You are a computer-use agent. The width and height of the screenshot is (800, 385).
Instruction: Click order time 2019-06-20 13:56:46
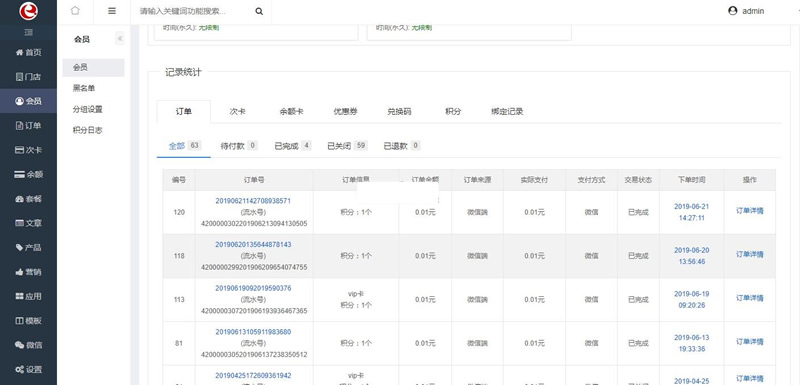click(x=691, y=256)
